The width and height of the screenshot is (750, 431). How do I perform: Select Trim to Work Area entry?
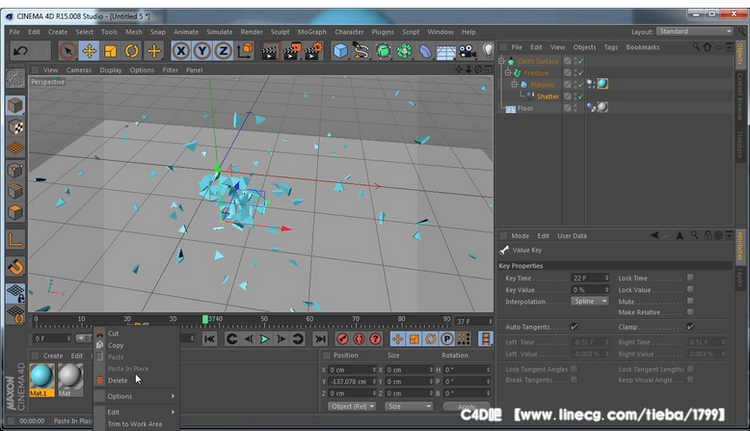135,424
